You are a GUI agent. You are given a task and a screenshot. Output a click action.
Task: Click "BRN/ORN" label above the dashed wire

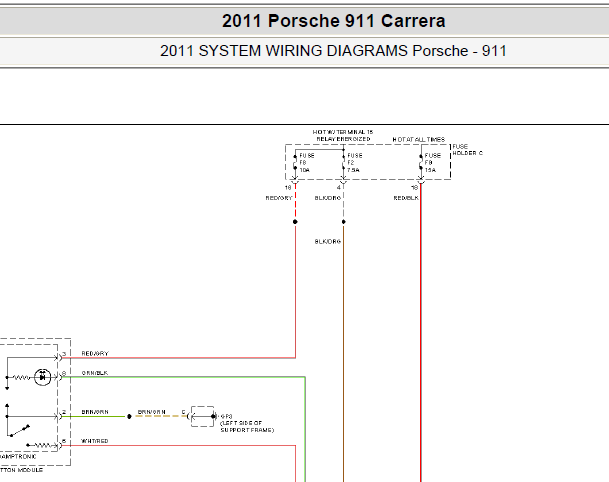[151, 412]
